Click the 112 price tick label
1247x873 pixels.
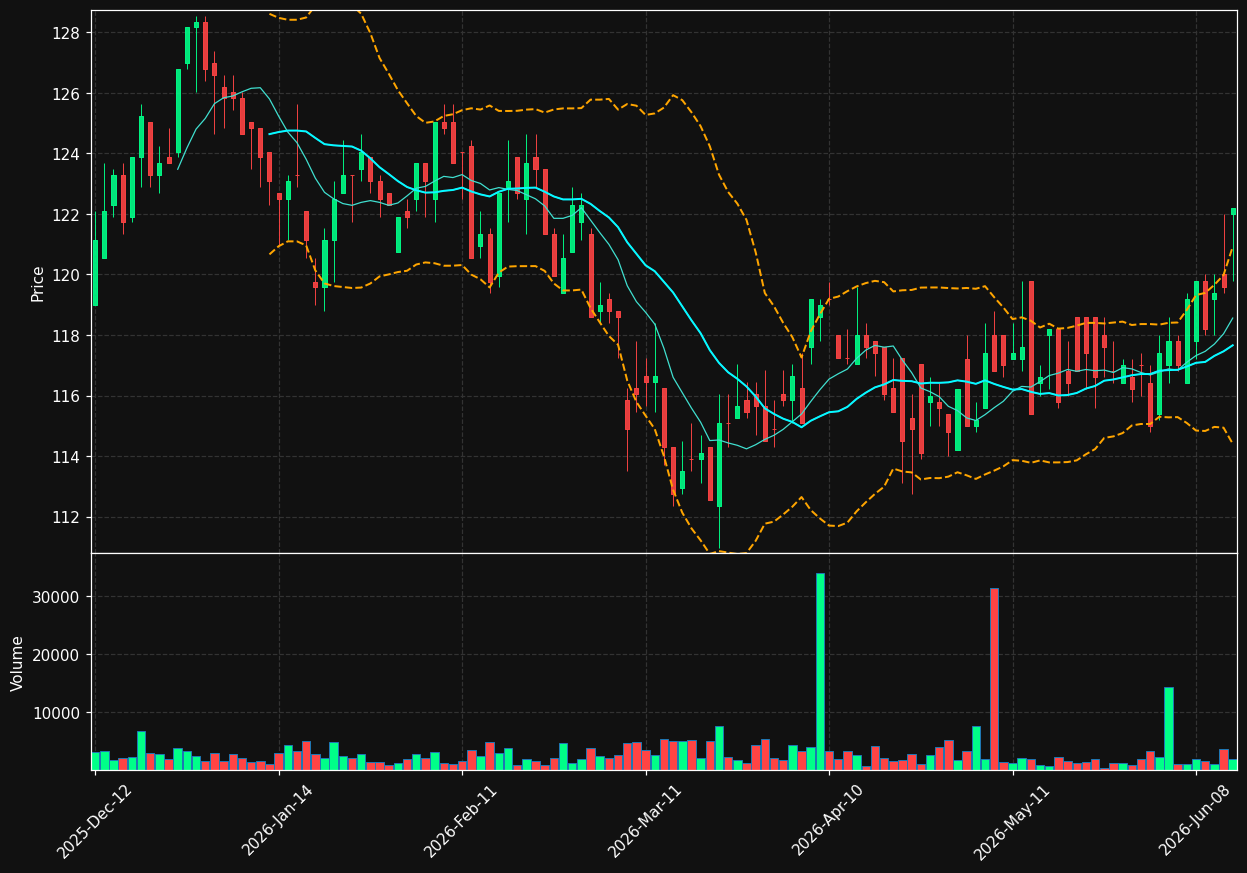[67, 518]
